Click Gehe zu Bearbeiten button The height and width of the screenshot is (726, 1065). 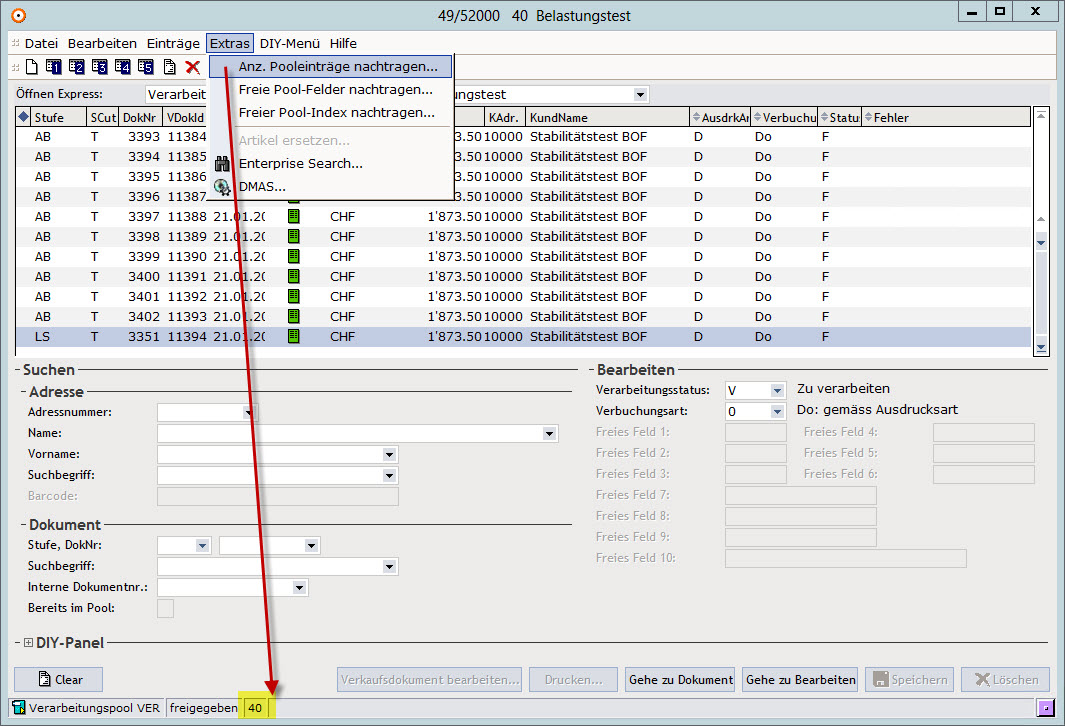800,680
